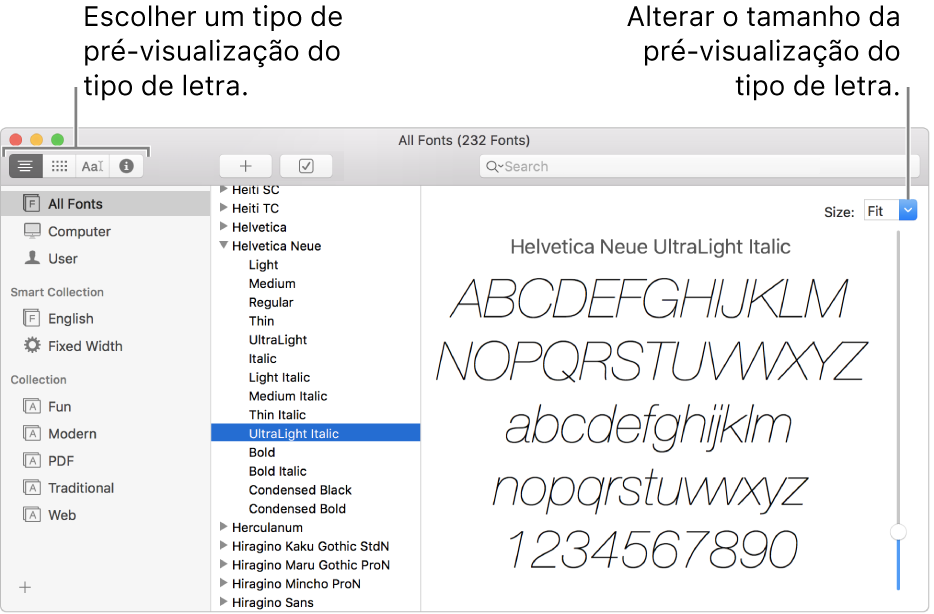Choose the Thin Italic typeface
934x614 pixels.
(278, 415)
